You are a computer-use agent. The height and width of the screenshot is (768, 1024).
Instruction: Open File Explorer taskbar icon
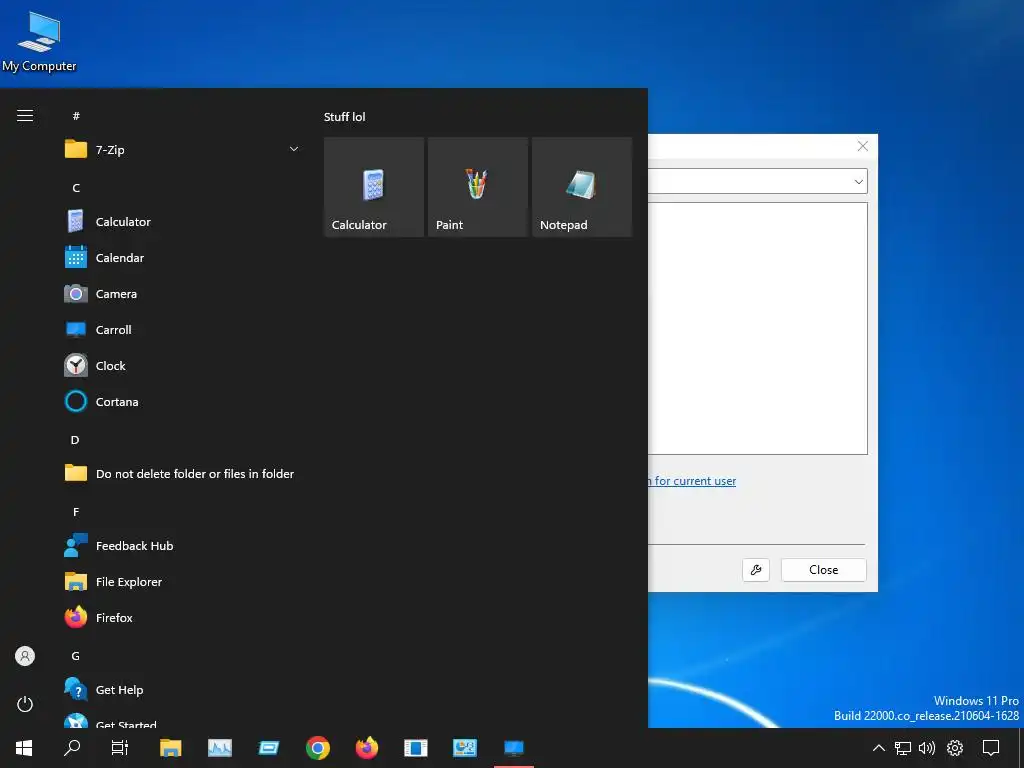[170, 748]
